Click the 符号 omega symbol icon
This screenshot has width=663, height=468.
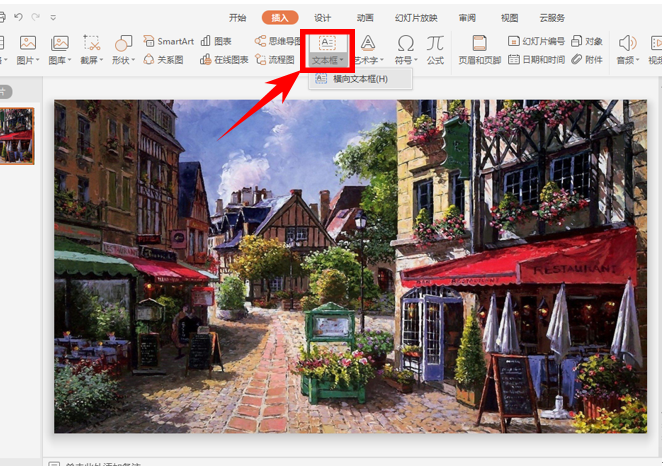405,43
